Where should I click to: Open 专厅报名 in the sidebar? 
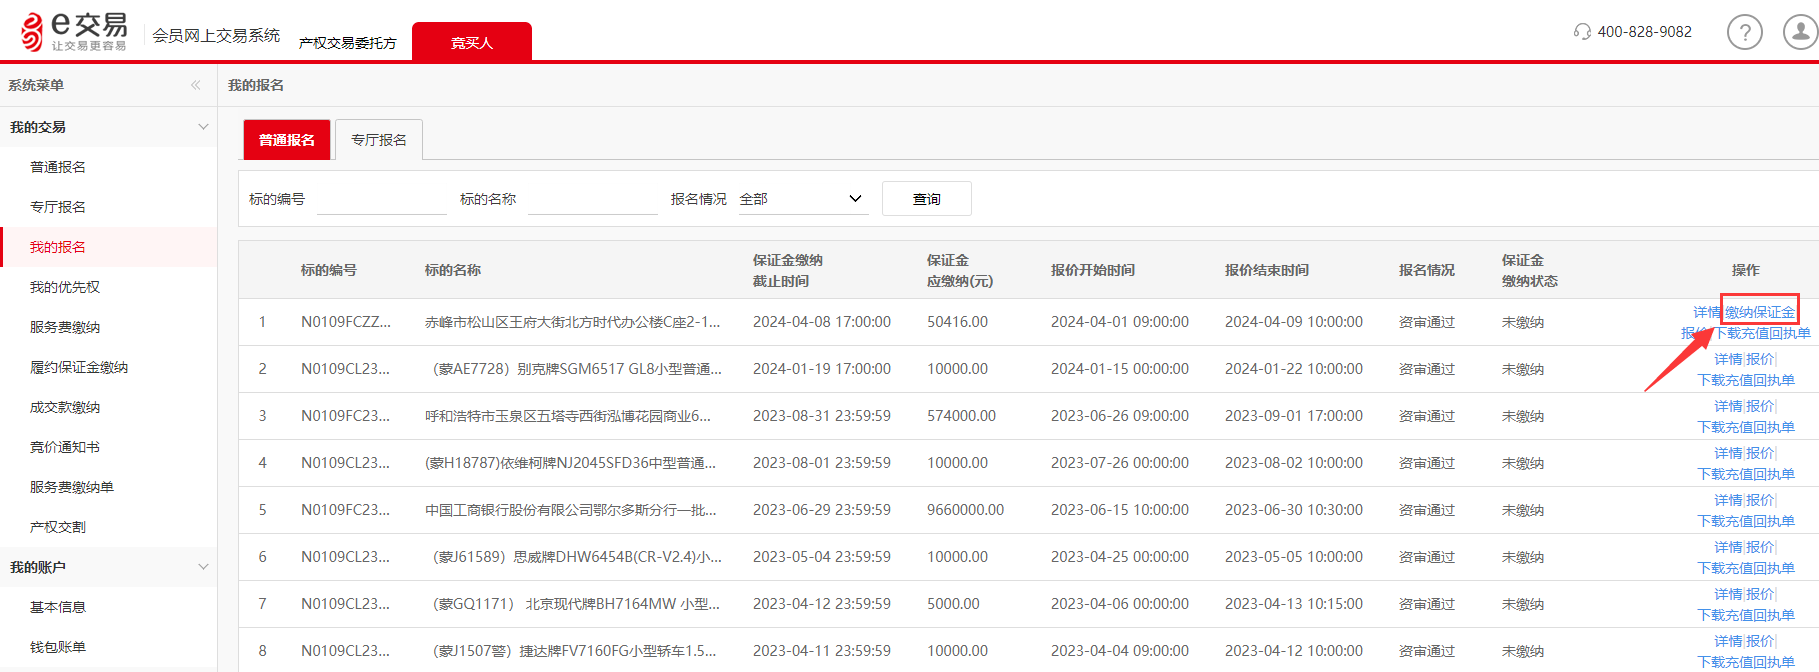point(58,207)
